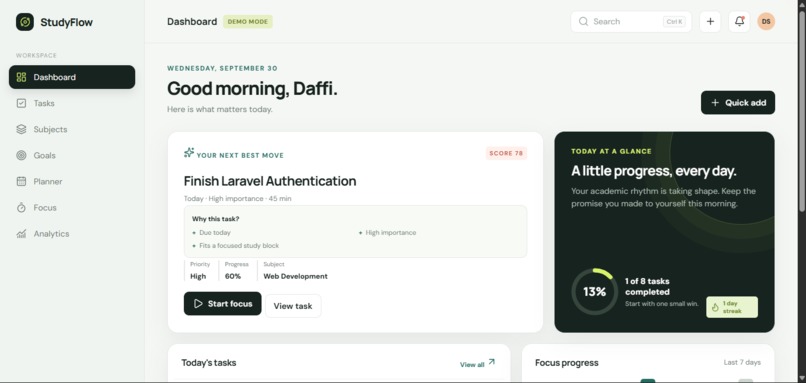Screen dimensions: 806x383
Task: Click the View task button
Action: pyautogui.click(x=293, y=306)
